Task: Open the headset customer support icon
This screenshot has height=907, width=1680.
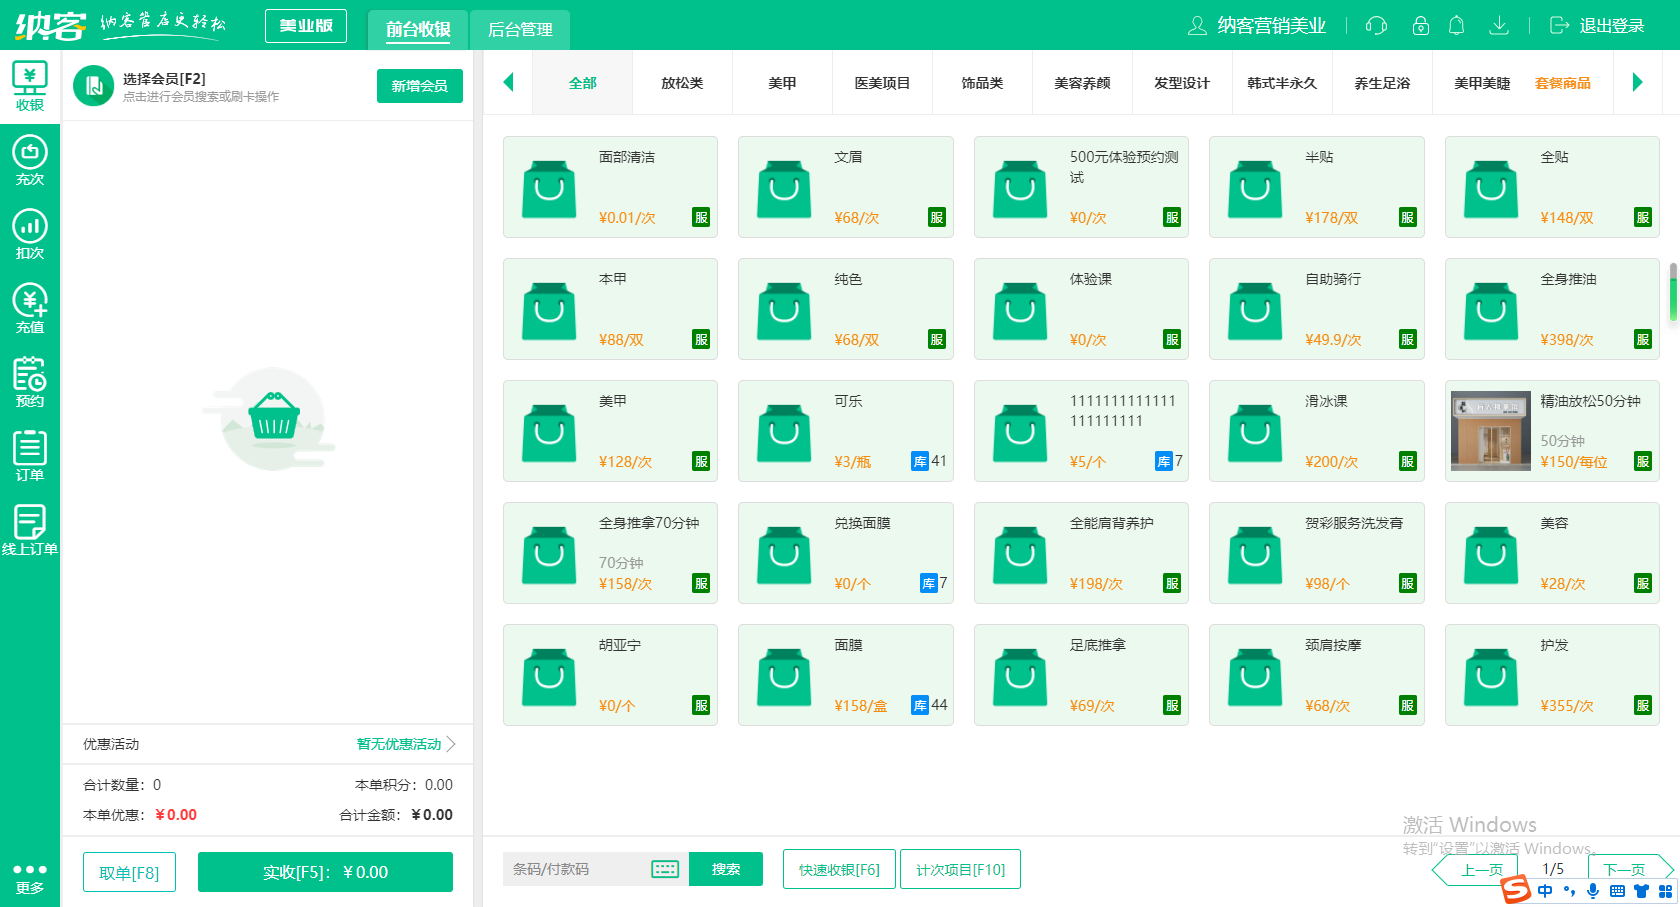Action: pyautogui.click(x=1376, y=26)
